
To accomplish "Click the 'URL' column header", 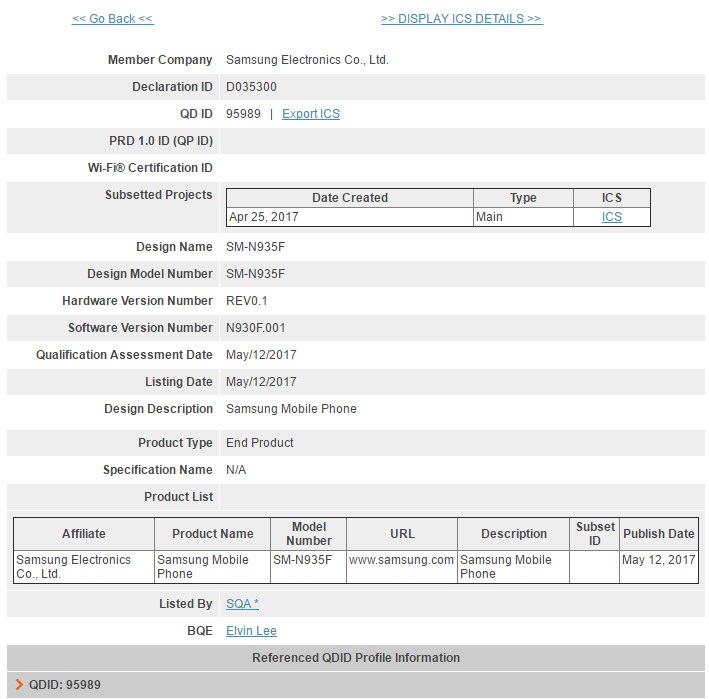I will click(402, 534).
